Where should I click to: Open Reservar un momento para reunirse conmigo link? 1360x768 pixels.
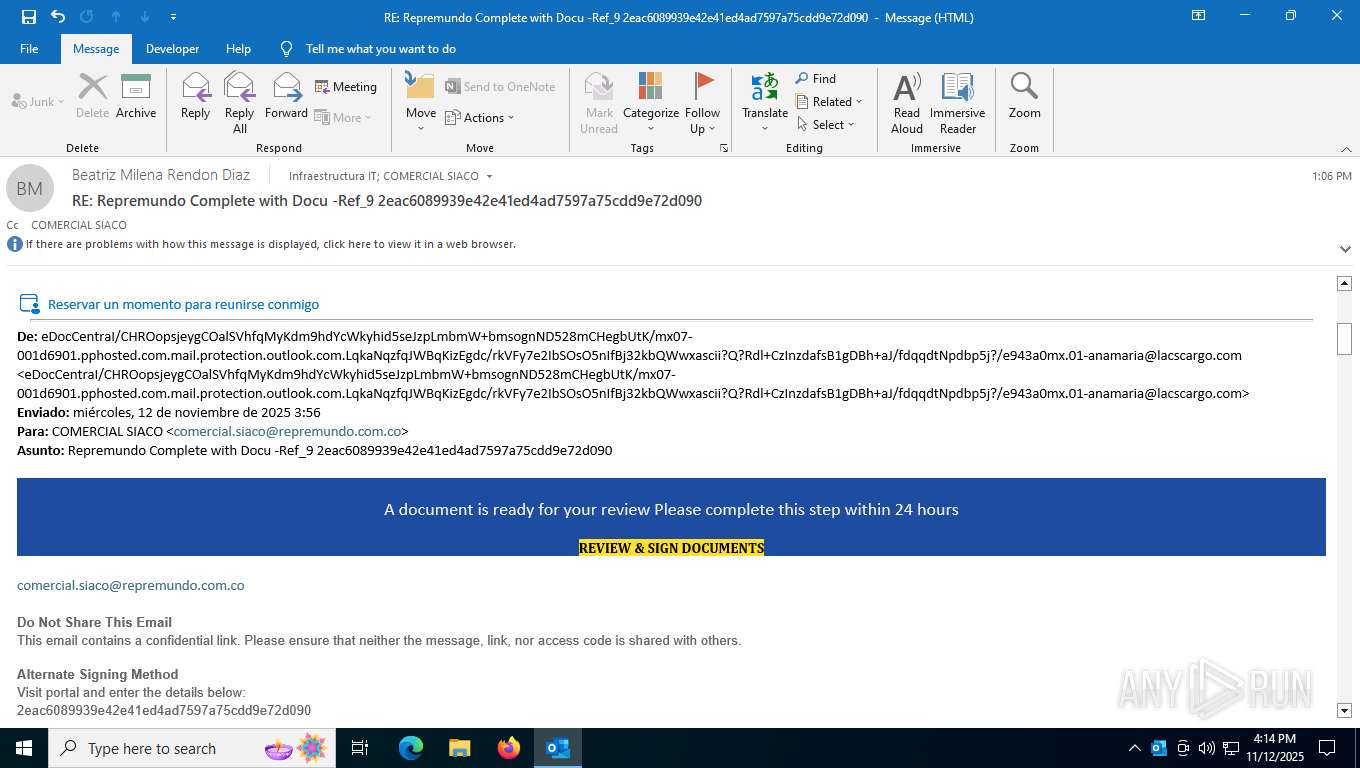click(x=183, y=305)
